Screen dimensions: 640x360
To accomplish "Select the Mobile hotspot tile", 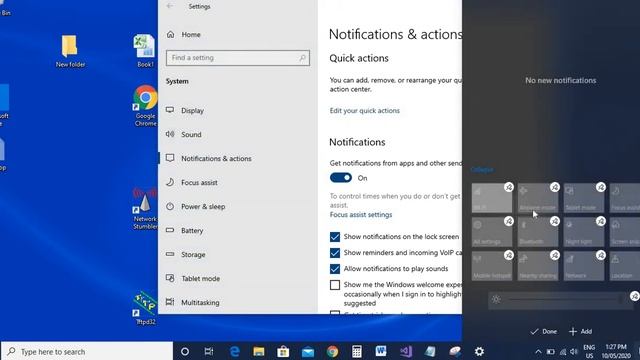I will pyautogui.click(x=492, y=266).
